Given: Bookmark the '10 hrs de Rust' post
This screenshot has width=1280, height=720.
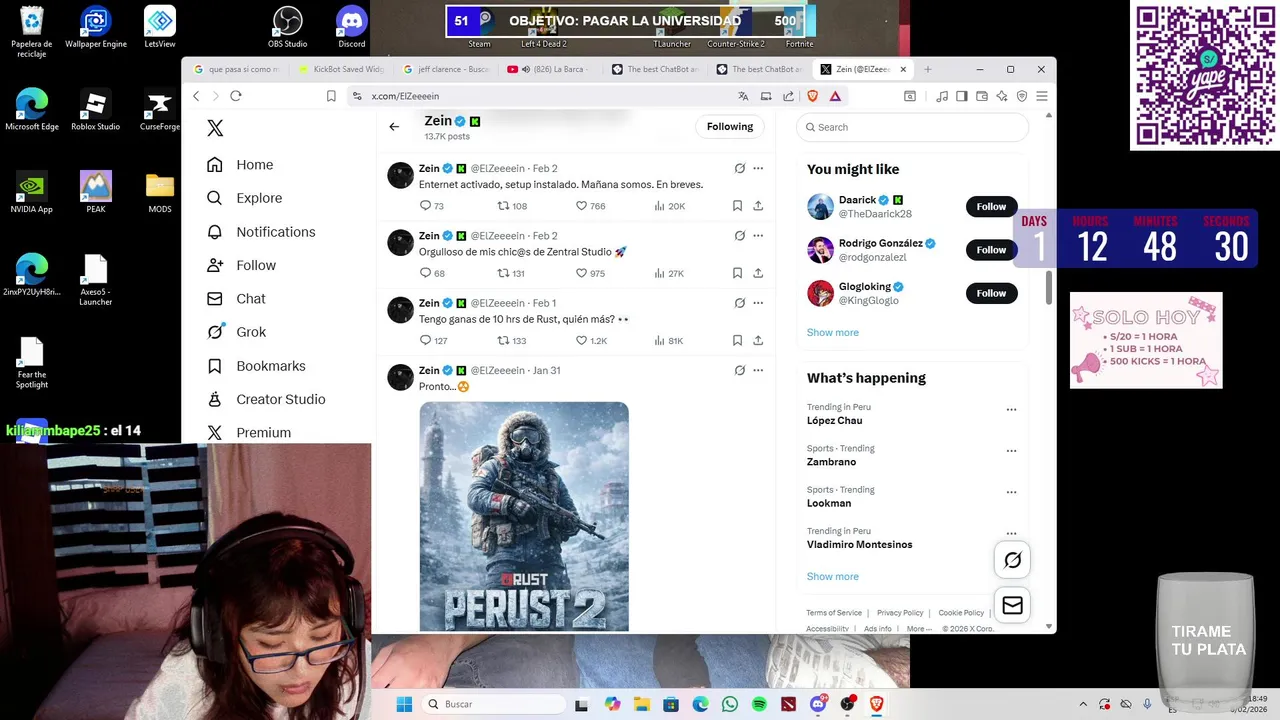Looking at the screenshot, I should 737,341.
